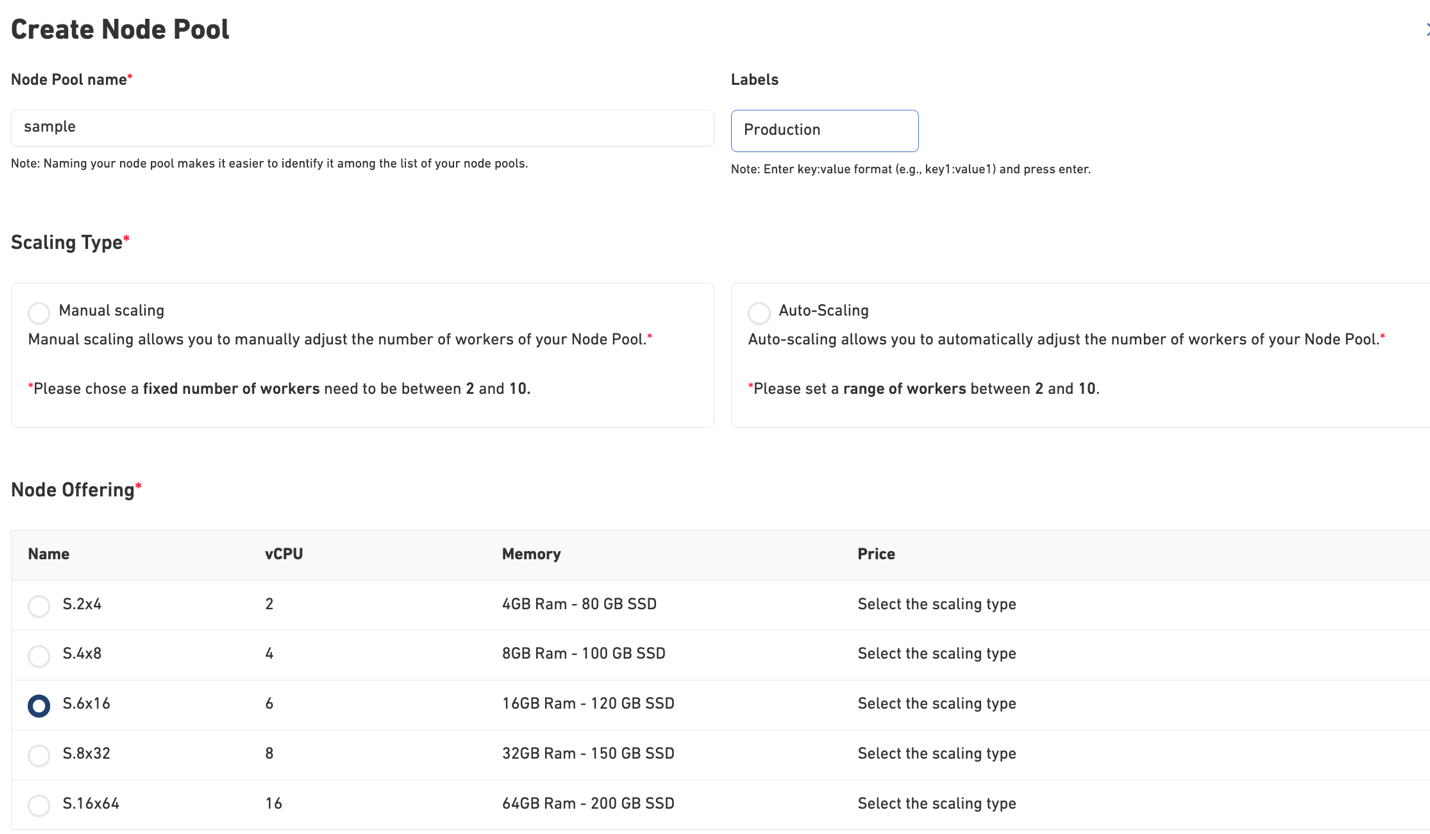Pick the S.8x32 node offering radio
The image size is (1430, 834).
(x=39, y=755)
